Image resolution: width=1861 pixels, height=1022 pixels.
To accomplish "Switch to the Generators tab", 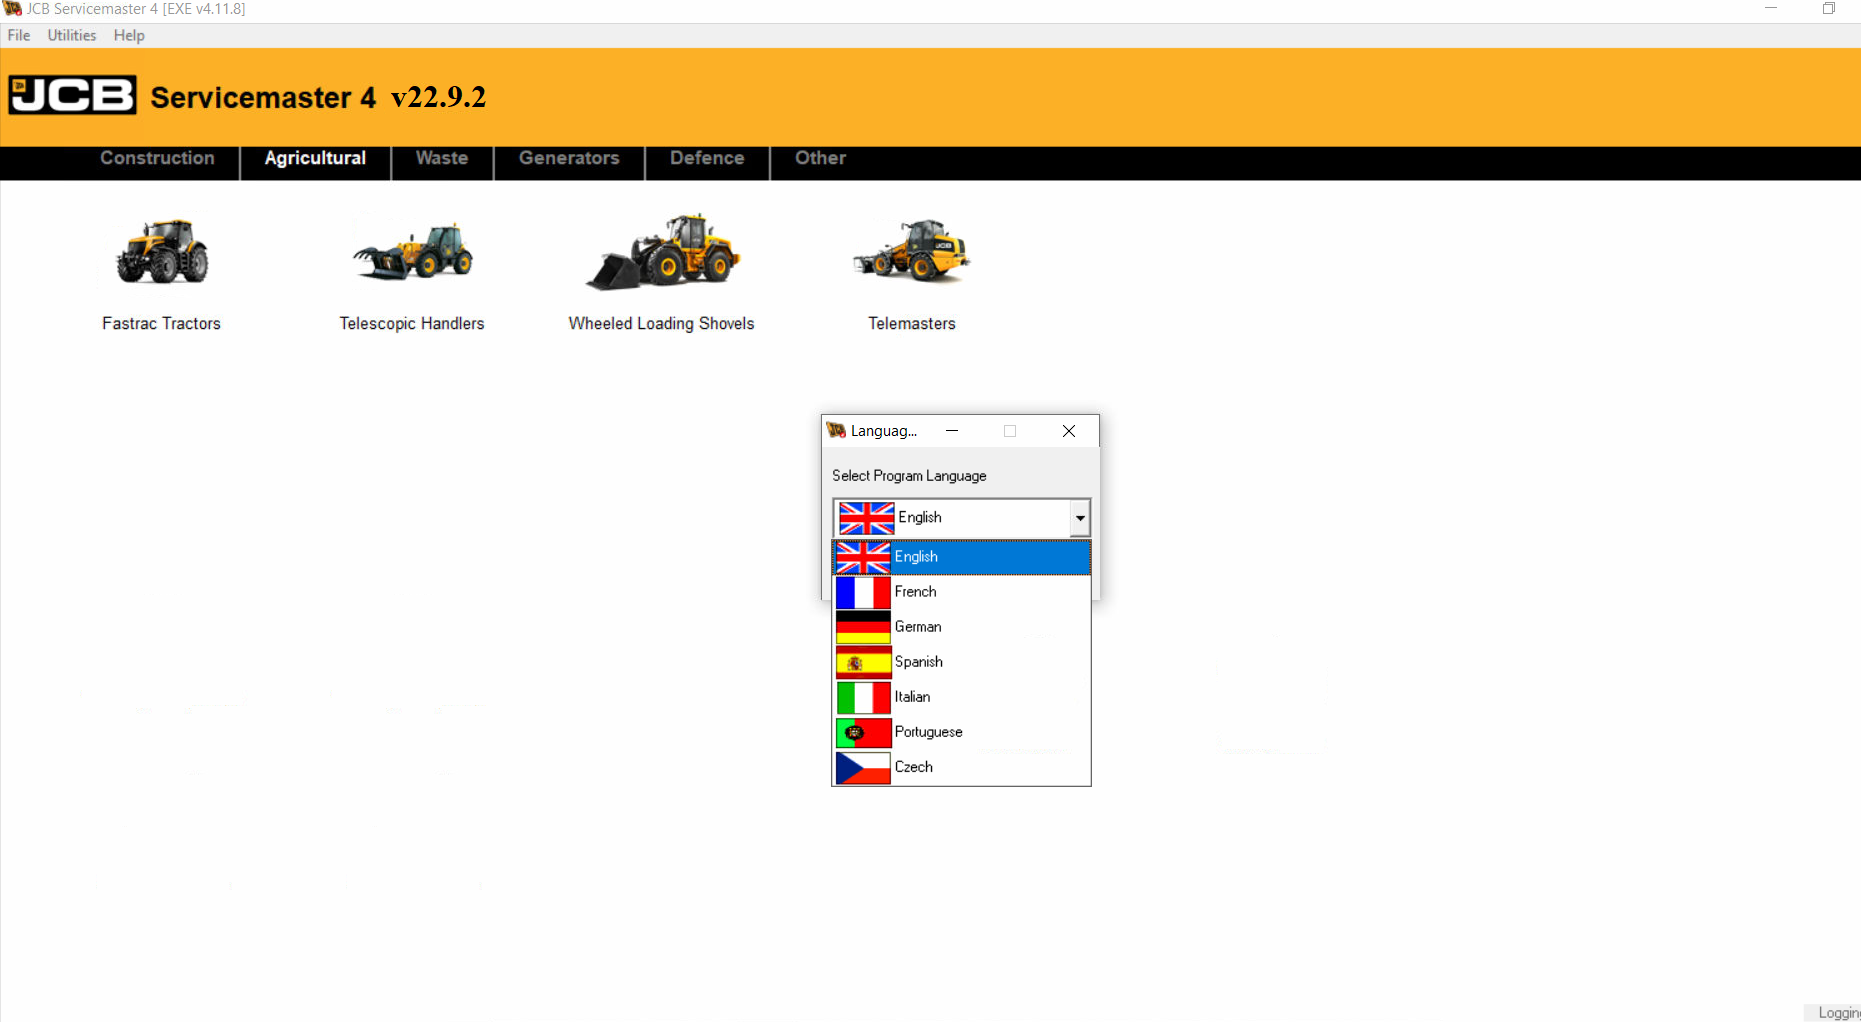I will 569,158.
